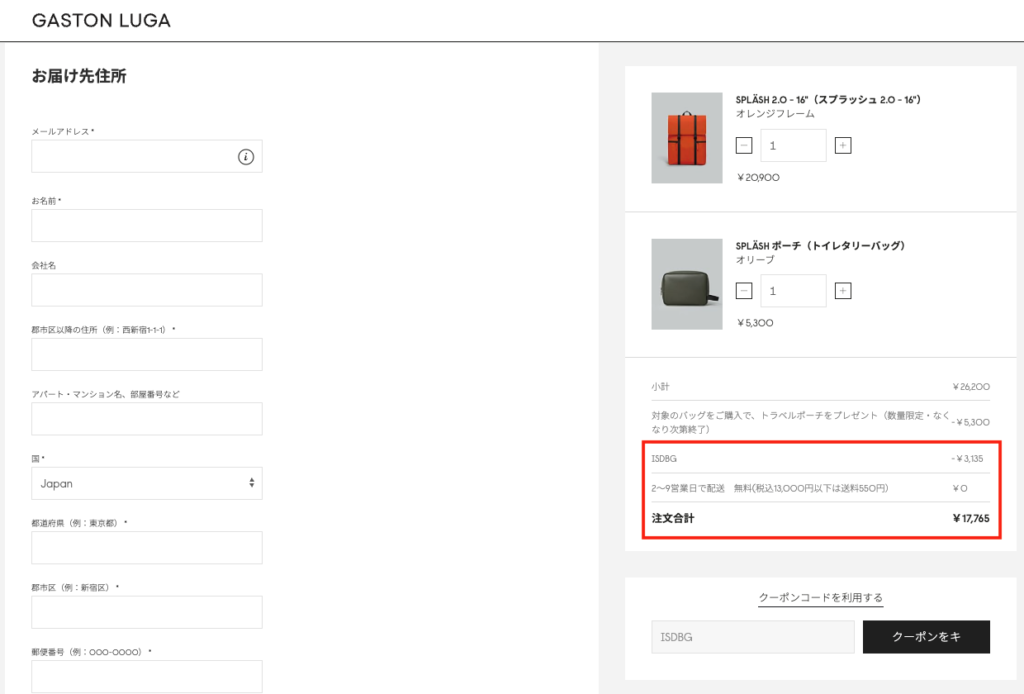The image size is (1024, 694).
Task: Click the company name (会社名) field
Action: pyautogui.click(x=146, y=290)
